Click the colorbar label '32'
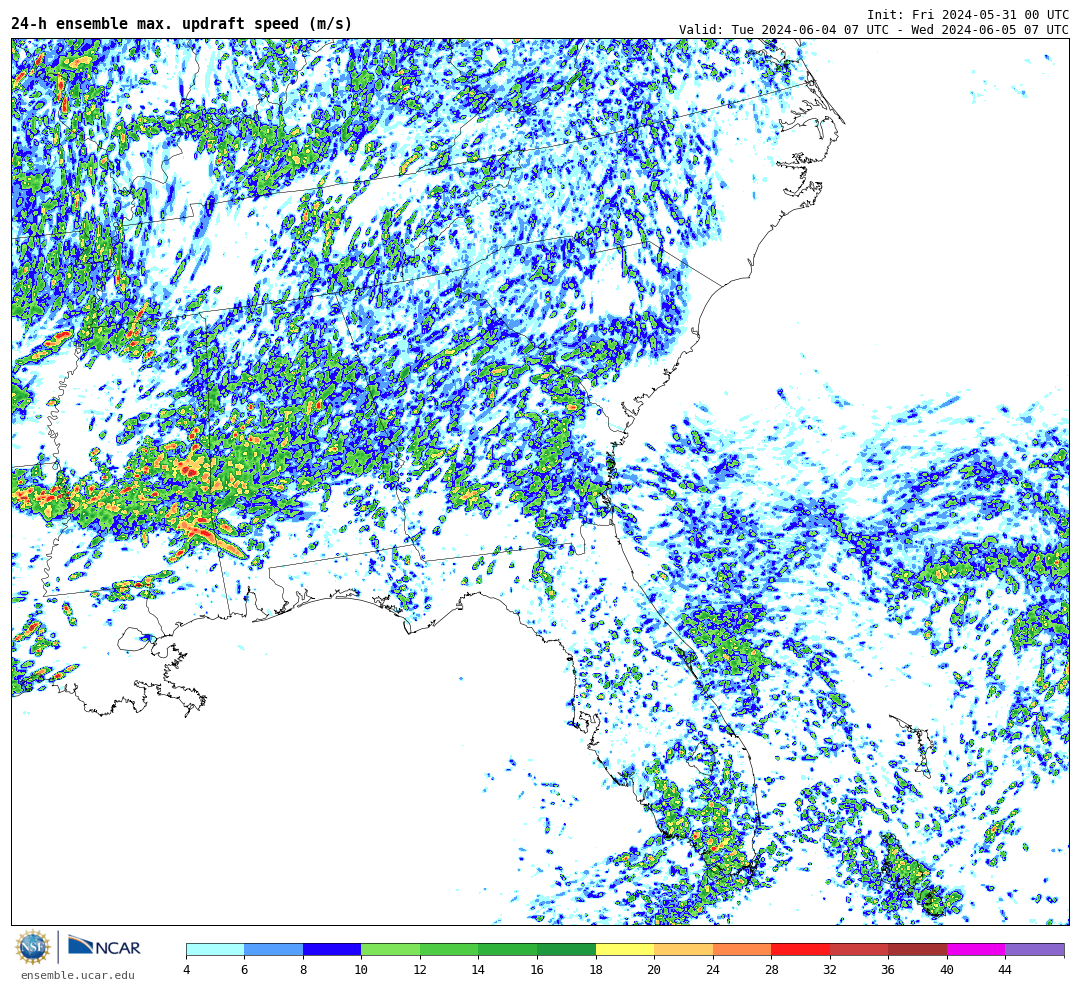This screenshot has height=988, width=1080. [x=829, y=970]
